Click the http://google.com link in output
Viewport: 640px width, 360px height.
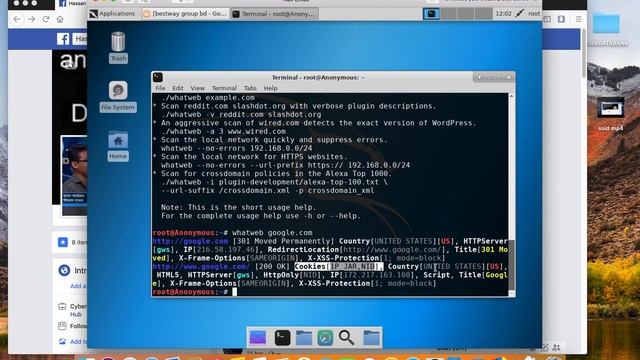pos(190,241)
